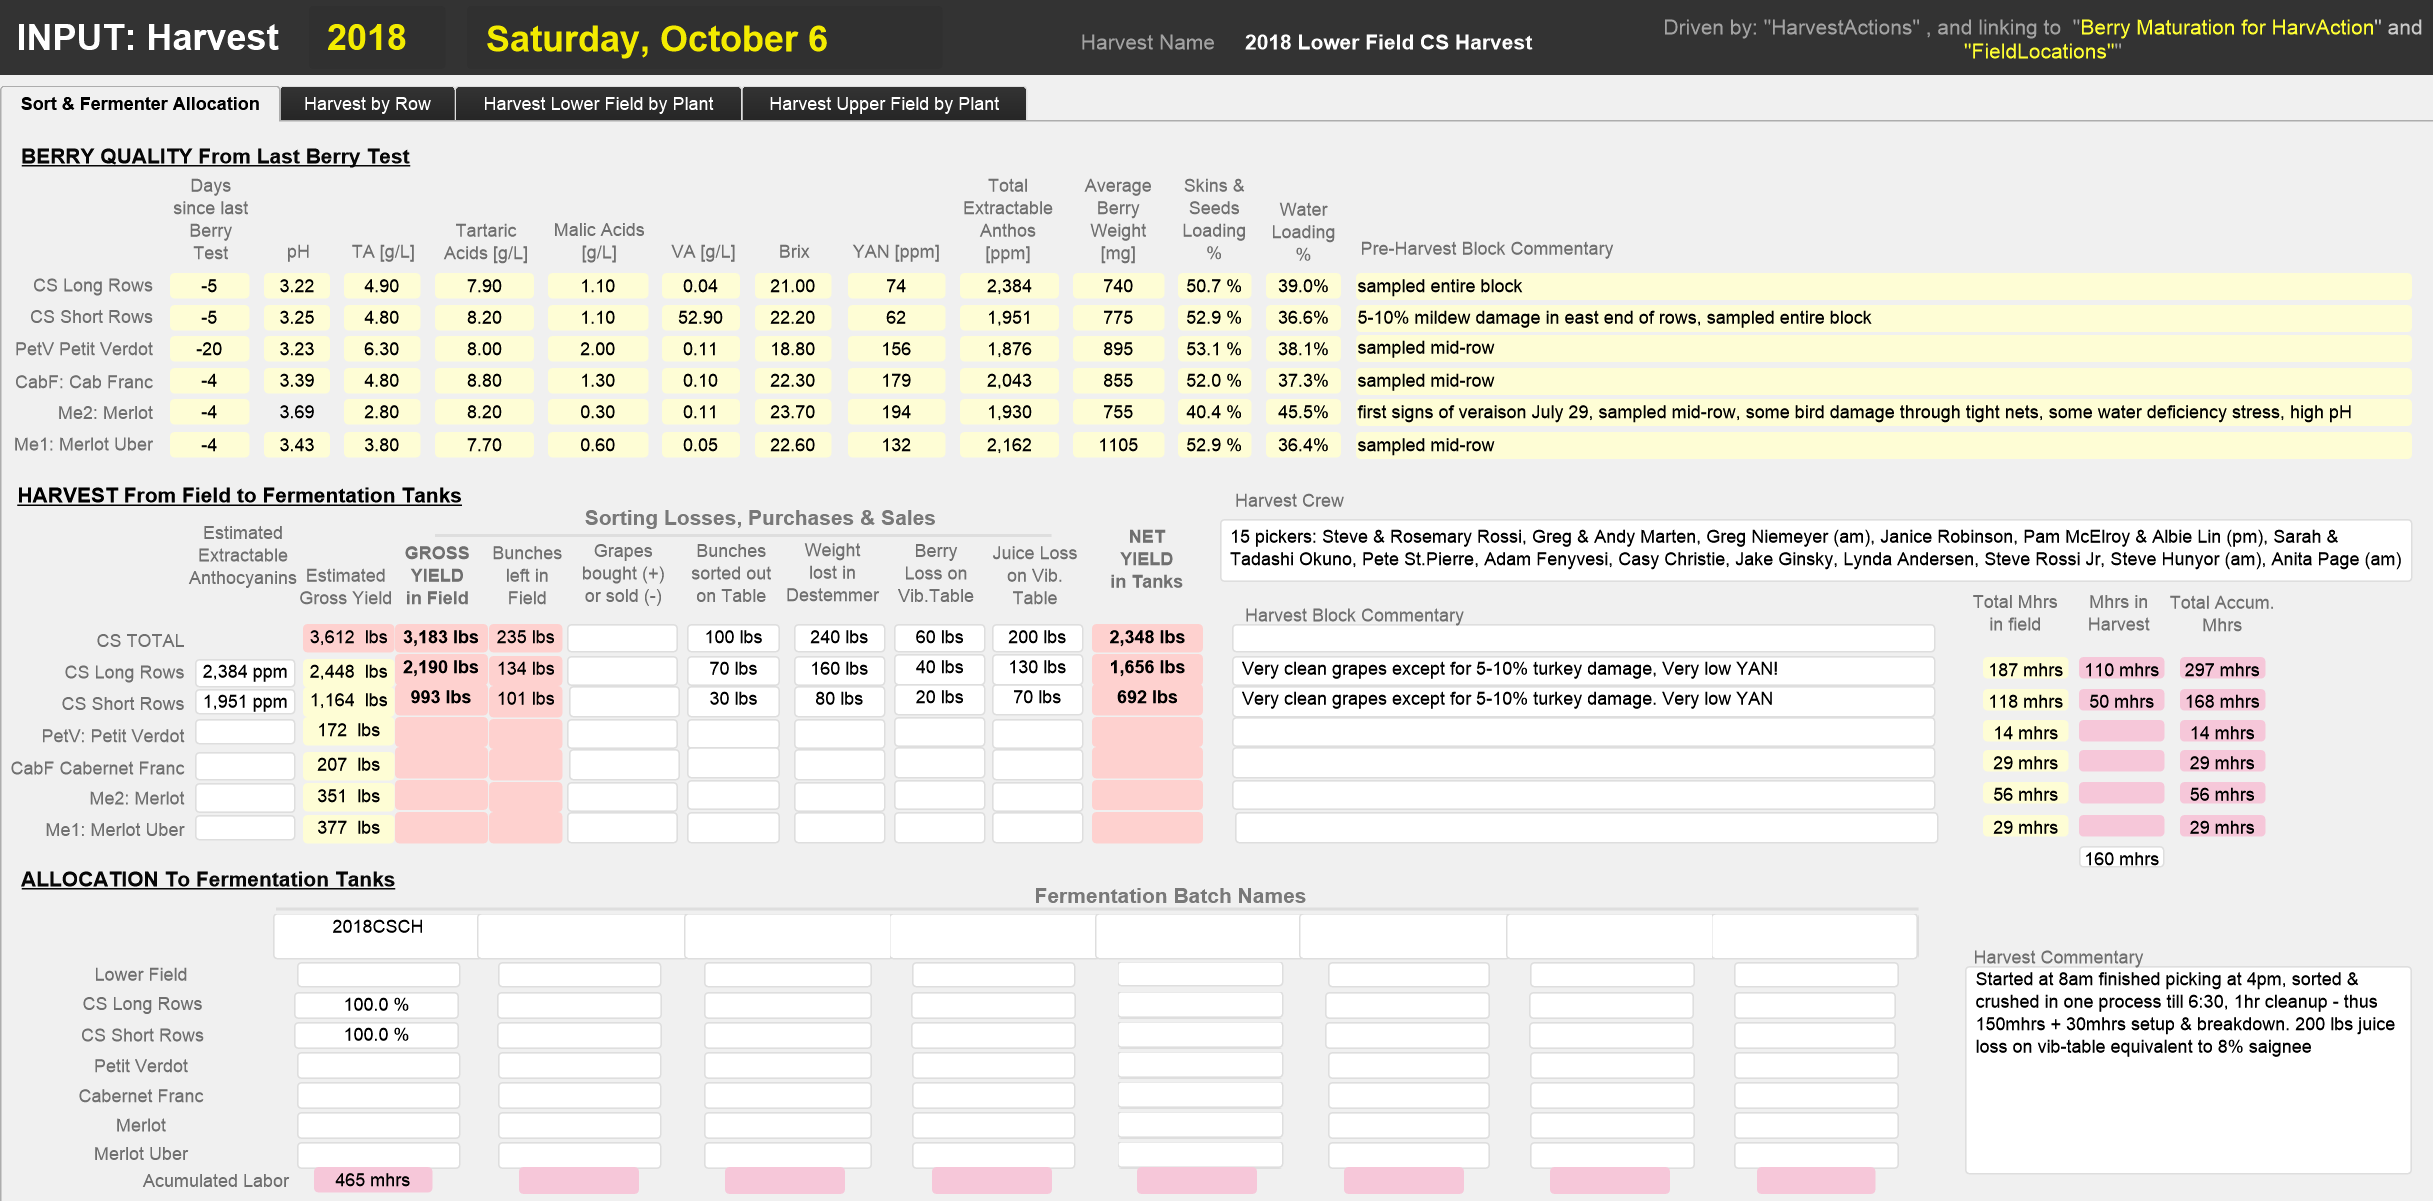Select Me2 Merlot pH value 3.69
Viewport: 2433px width, 1201px height.
[297, 412]
